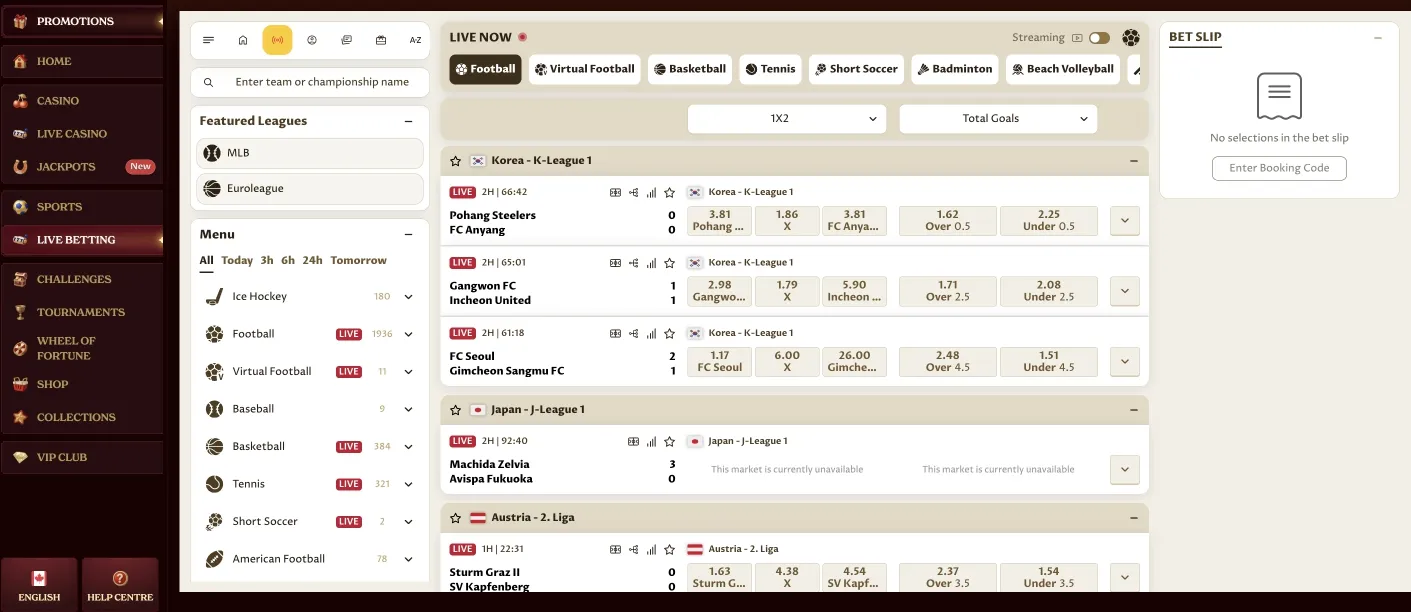
Task: Minimize the Bet Slip panel
Action: pos(1378,38)
